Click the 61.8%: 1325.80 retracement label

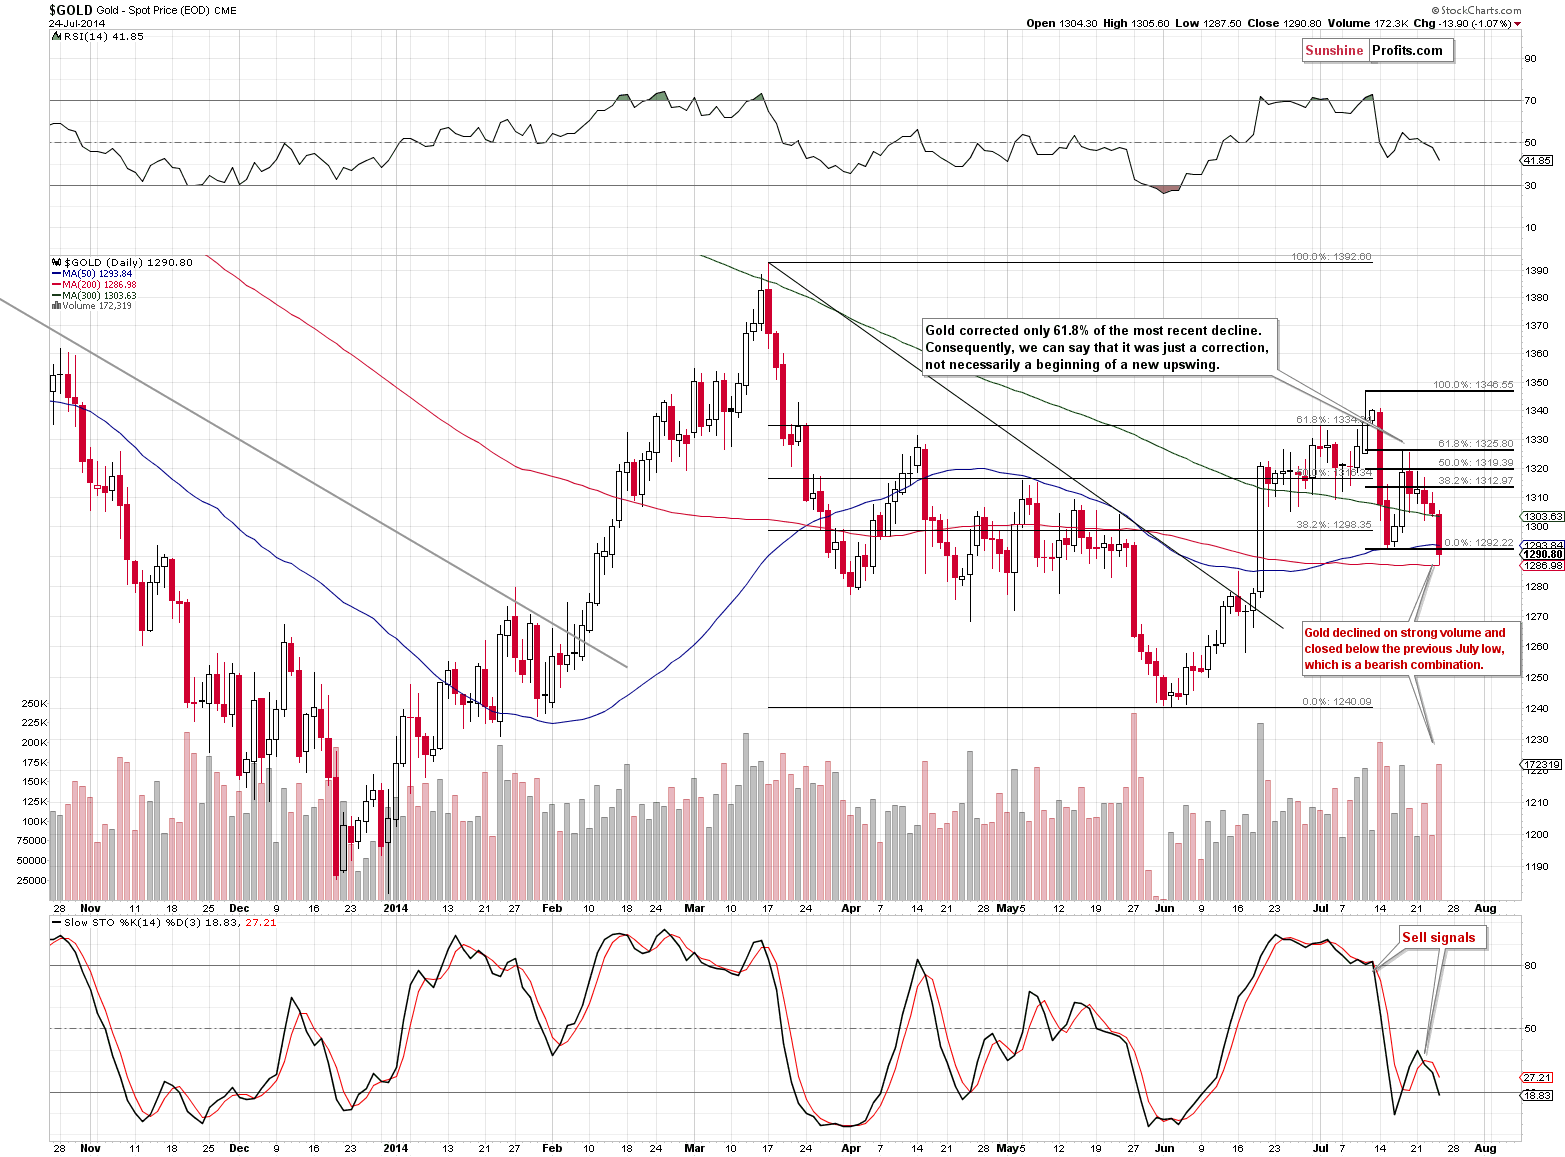1475,443
